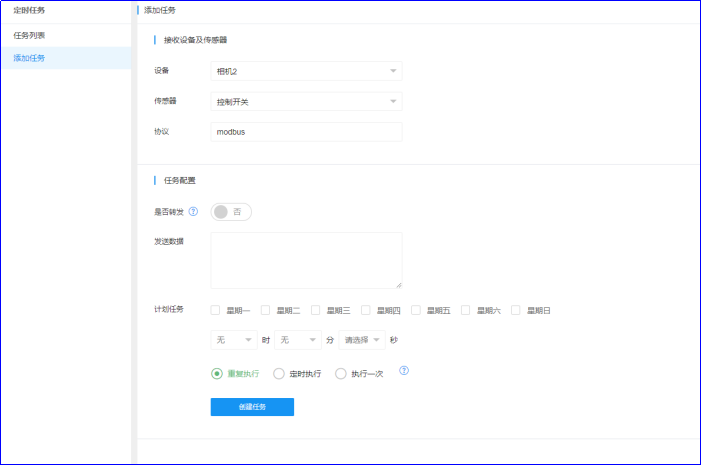Select 添加任务 in the sidebar
Screen dimensions: 702x466
(x=66, y=58)
